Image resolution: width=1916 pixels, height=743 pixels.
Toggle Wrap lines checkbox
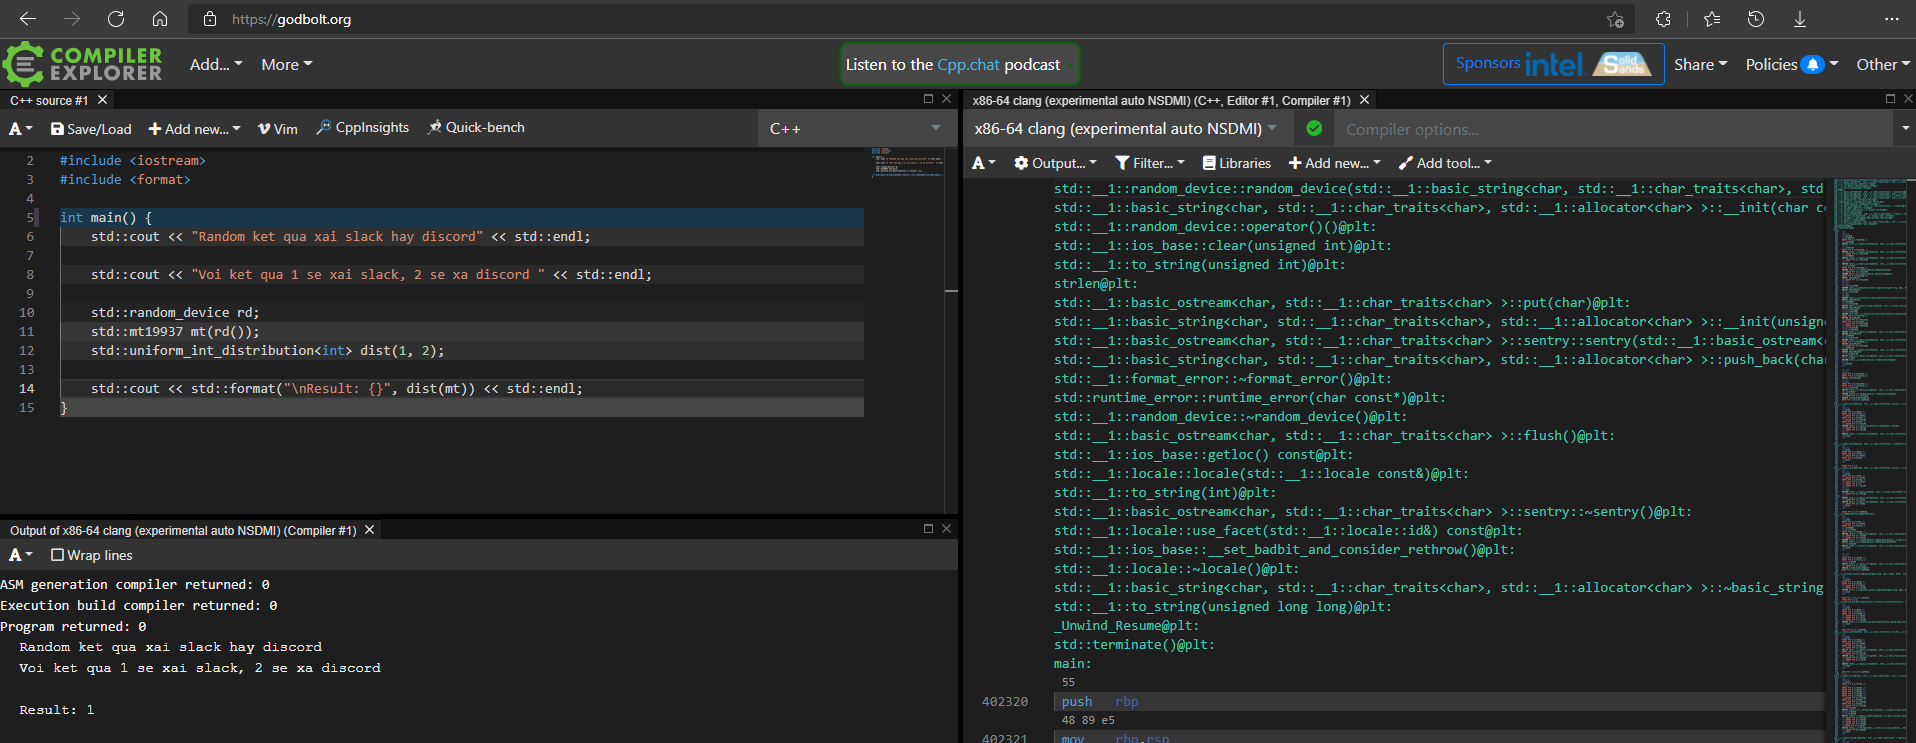(57, 555)
